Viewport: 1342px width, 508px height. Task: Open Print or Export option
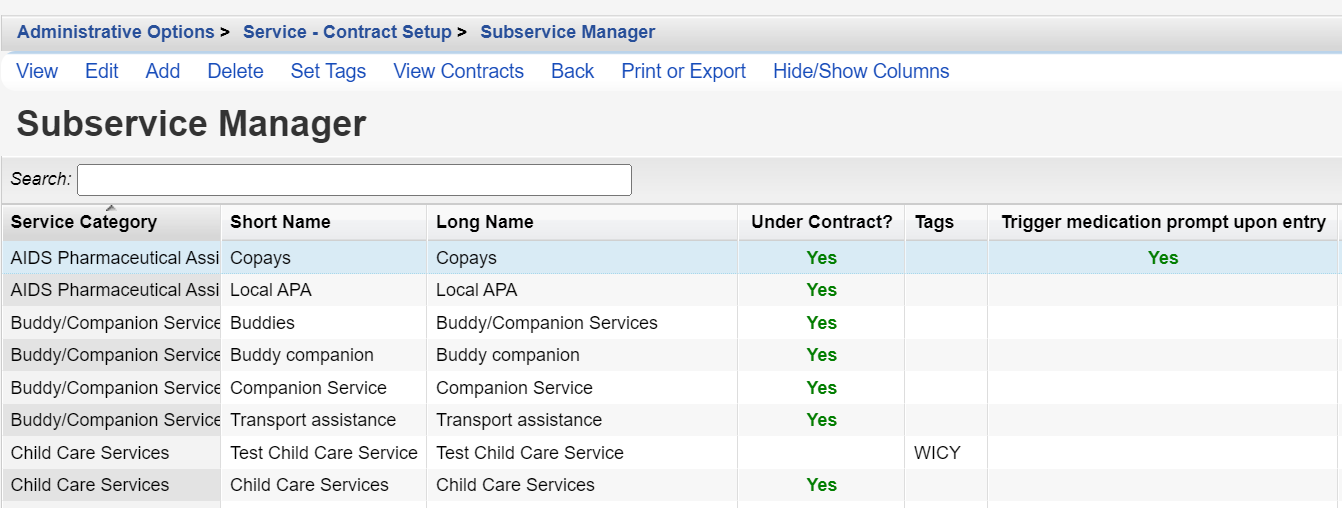(x=683, y=71)
